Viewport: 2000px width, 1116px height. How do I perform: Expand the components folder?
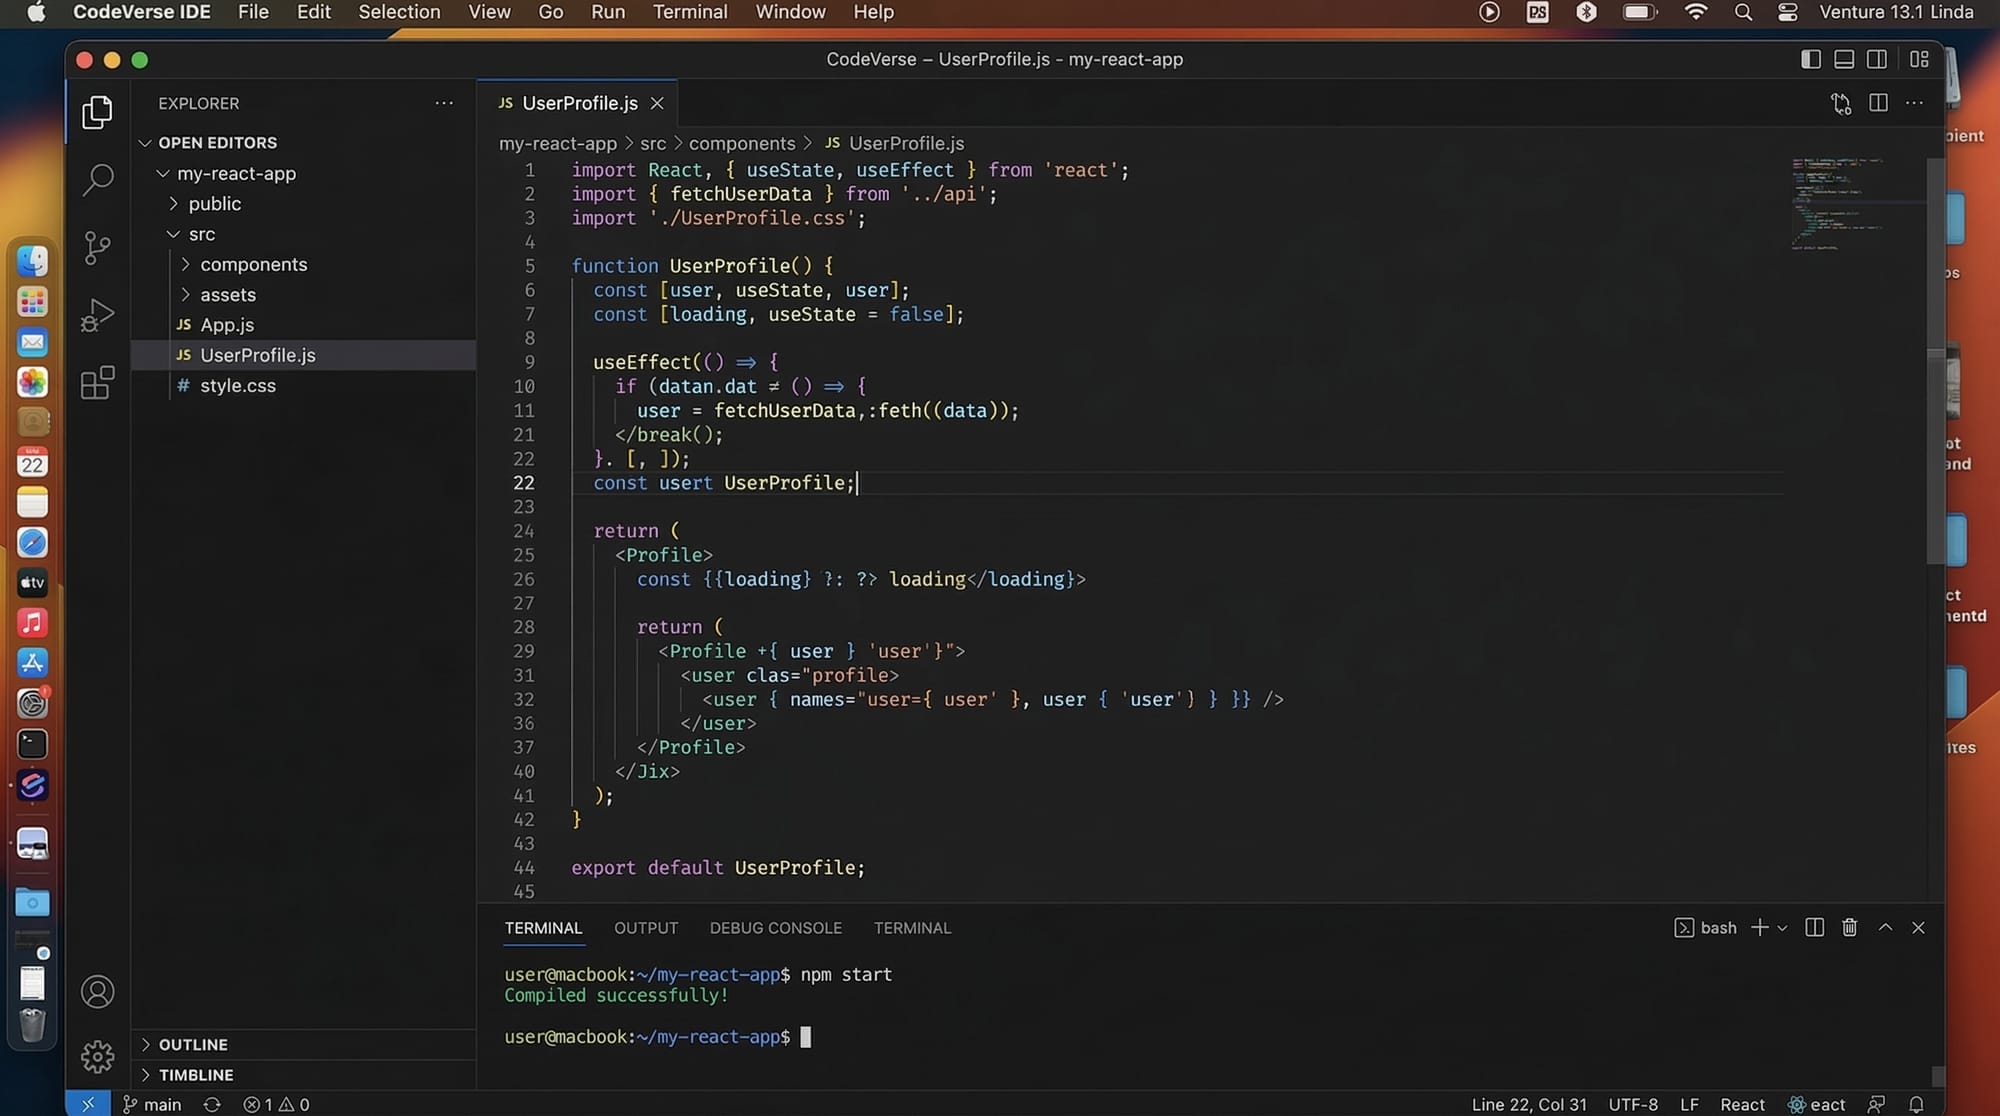tap(253, 264)
